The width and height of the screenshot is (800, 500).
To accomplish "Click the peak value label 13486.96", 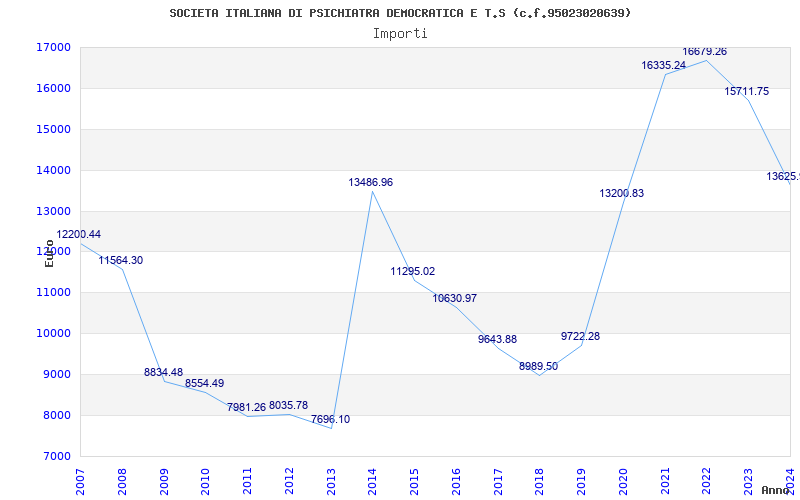I will tap(370, 183).
